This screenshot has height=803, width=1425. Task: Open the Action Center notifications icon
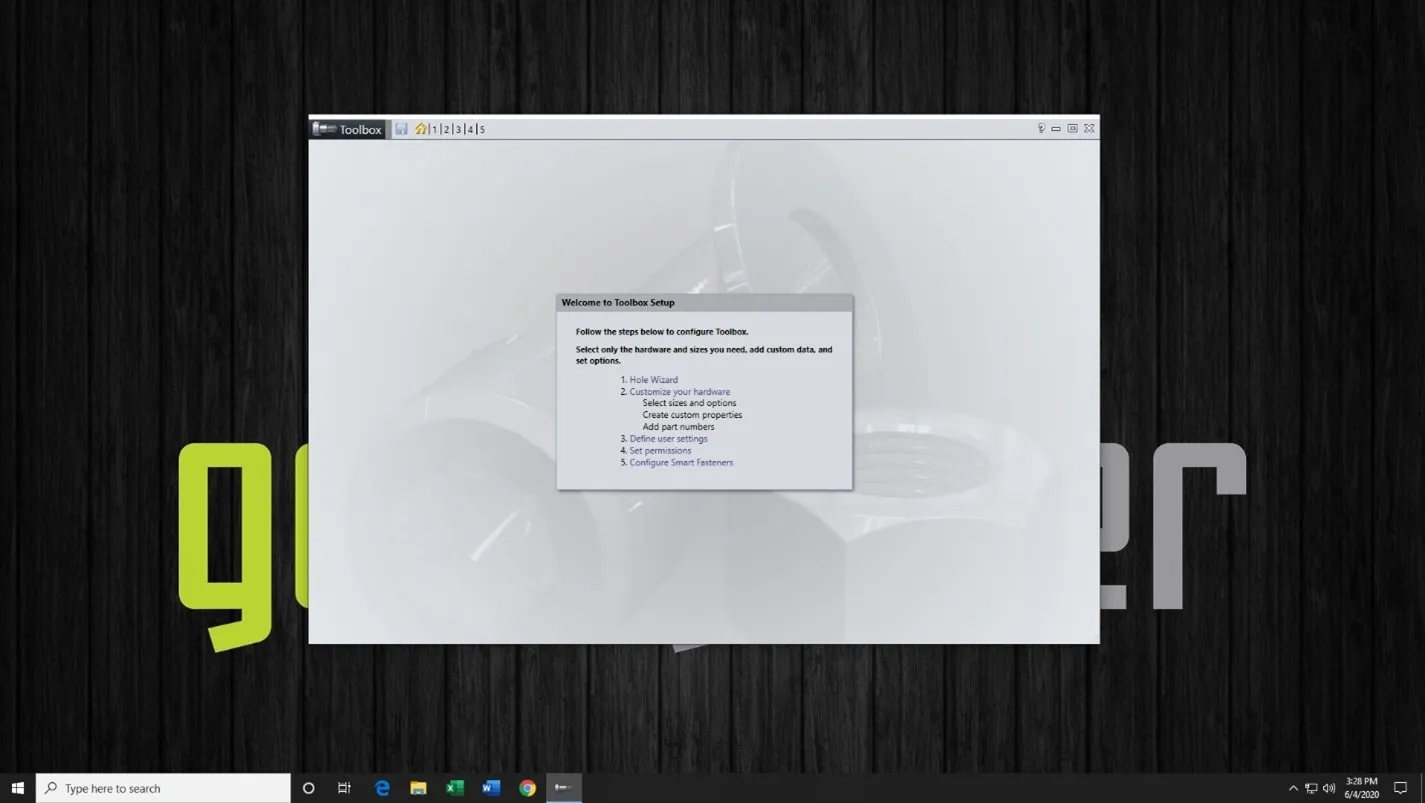click(x=1401, y=788)
